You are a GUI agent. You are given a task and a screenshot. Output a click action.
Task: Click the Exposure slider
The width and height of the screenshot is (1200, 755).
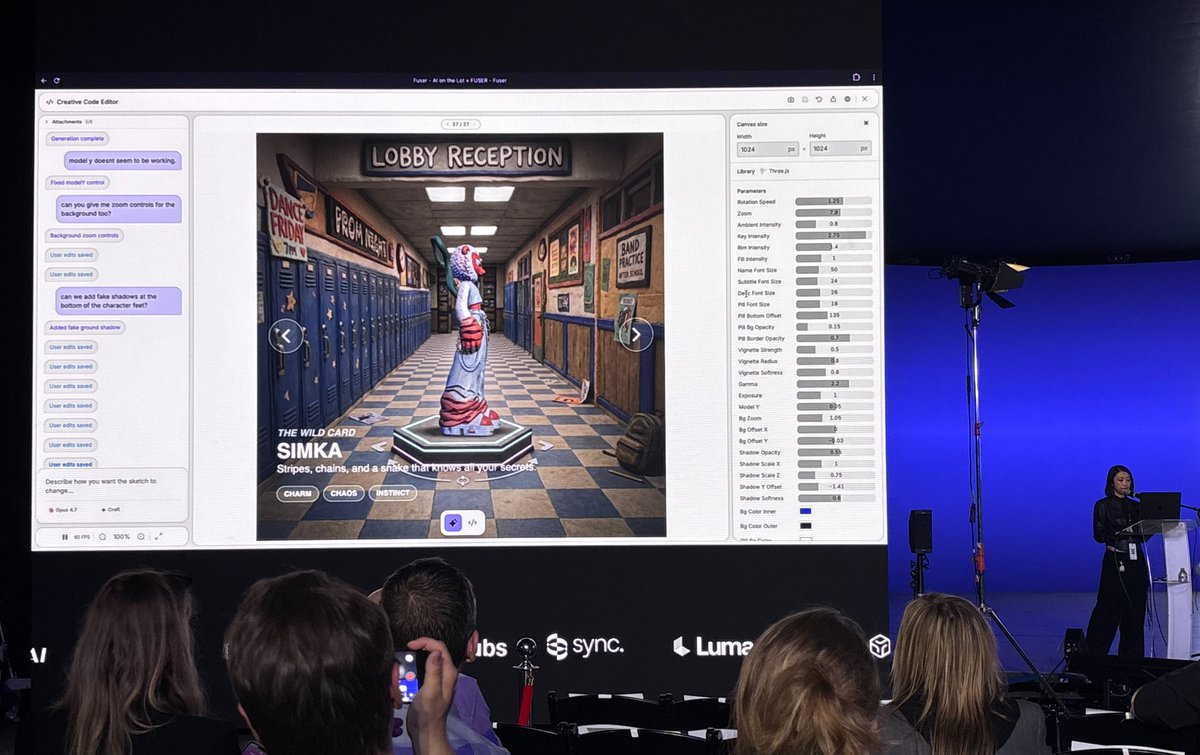point(834,395)
